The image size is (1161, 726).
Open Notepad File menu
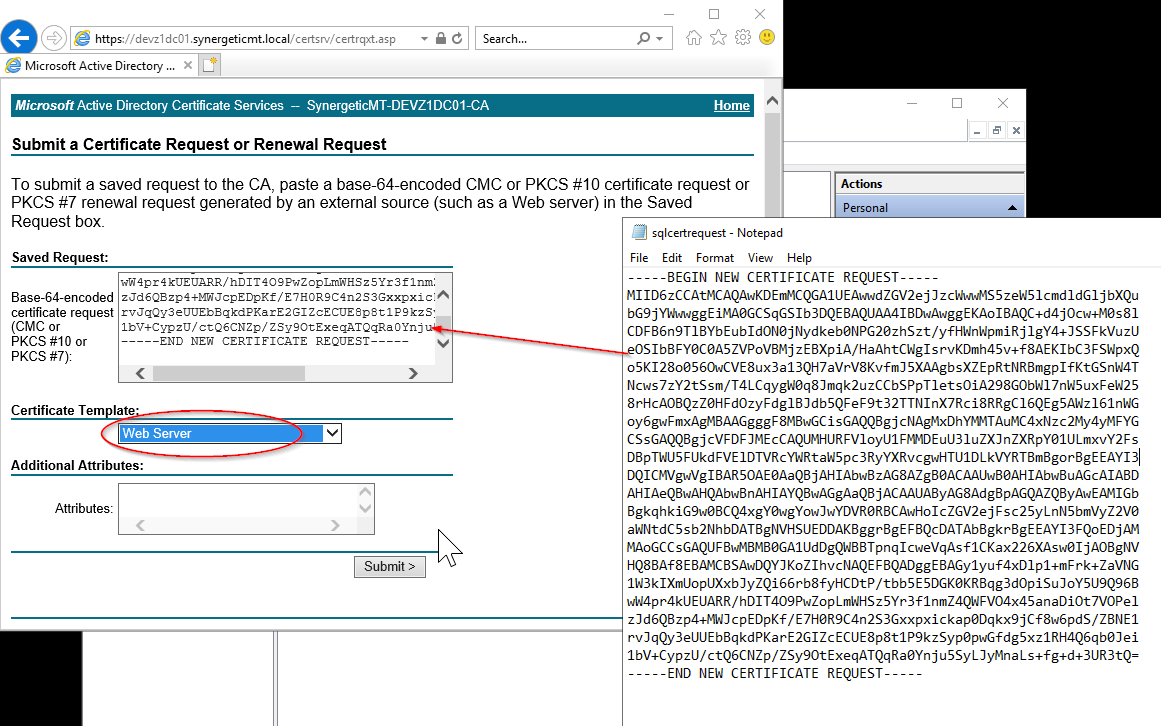639,258
